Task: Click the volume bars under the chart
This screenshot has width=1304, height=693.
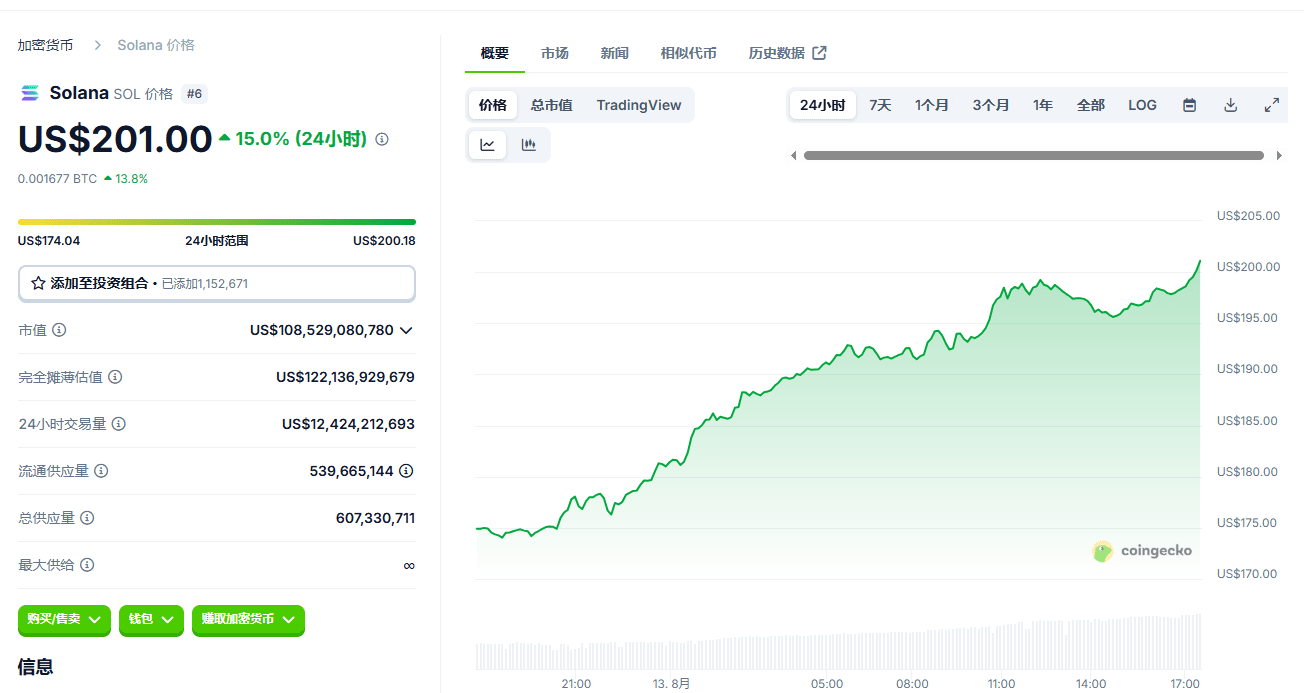Action: pos(838,642)
